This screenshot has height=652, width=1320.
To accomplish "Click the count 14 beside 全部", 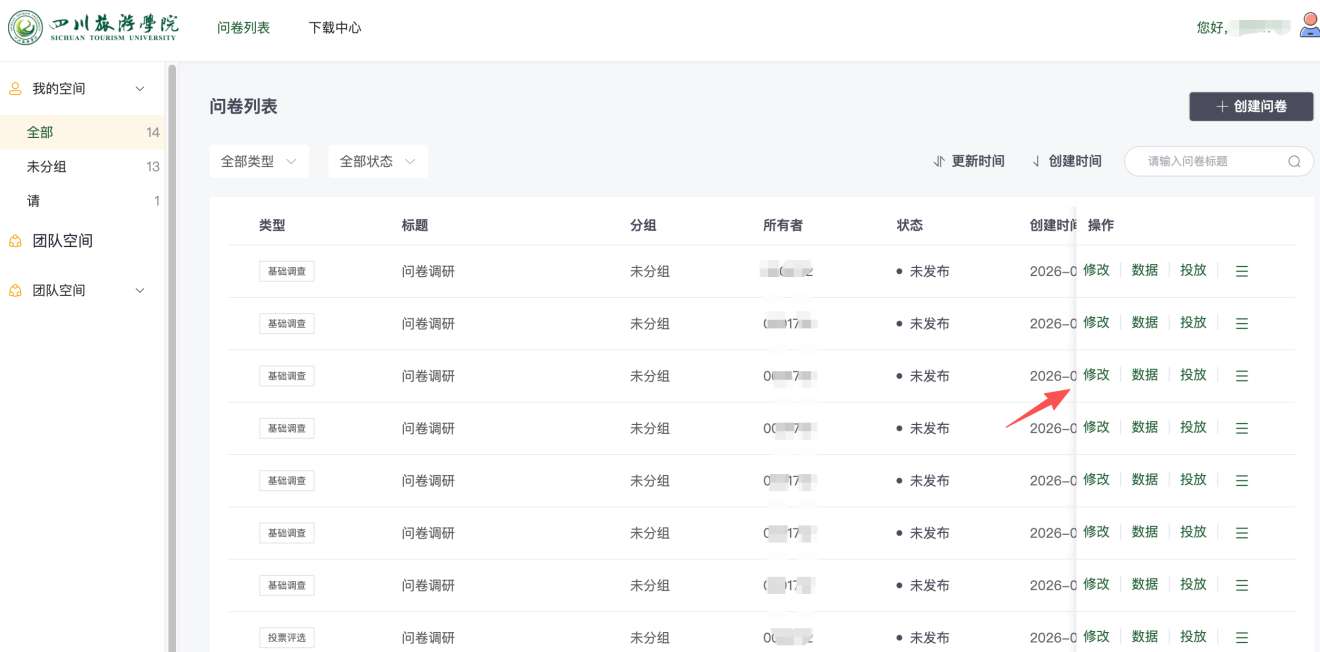I will click(153, 132).
